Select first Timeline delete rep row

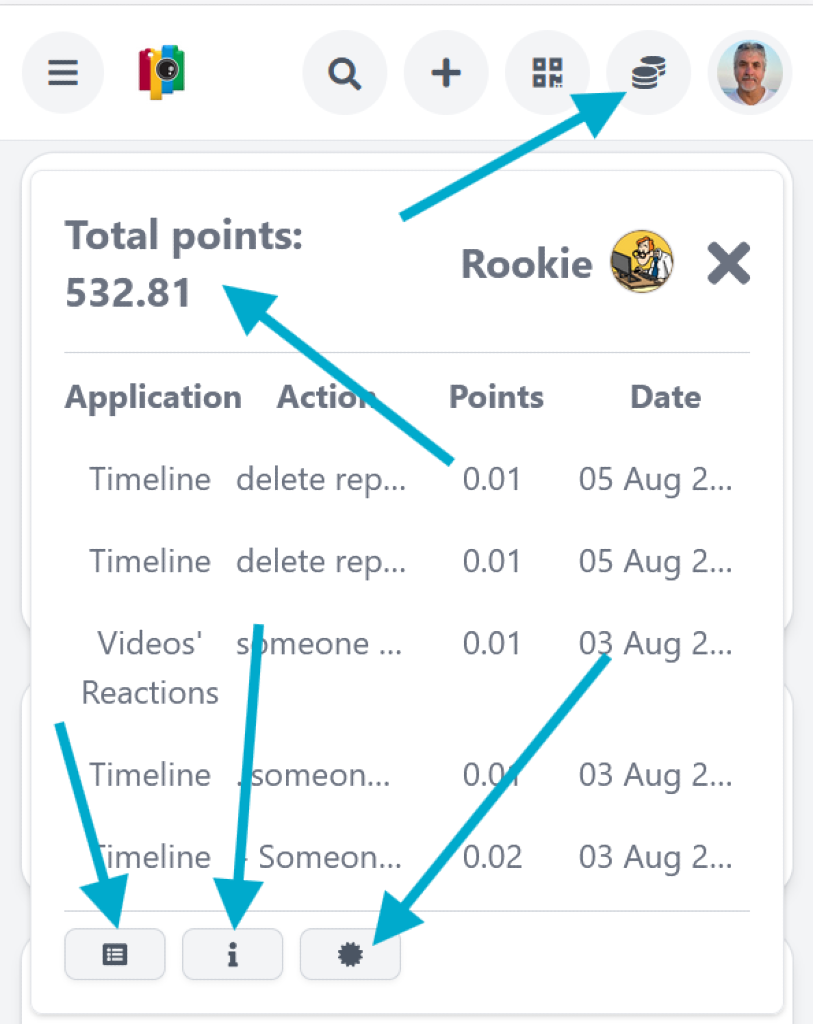(320, 479)
